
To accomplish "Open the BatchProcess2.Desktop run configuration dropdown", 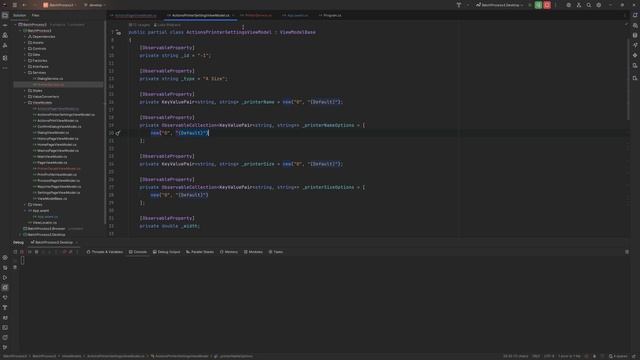I will pos(500,5).
